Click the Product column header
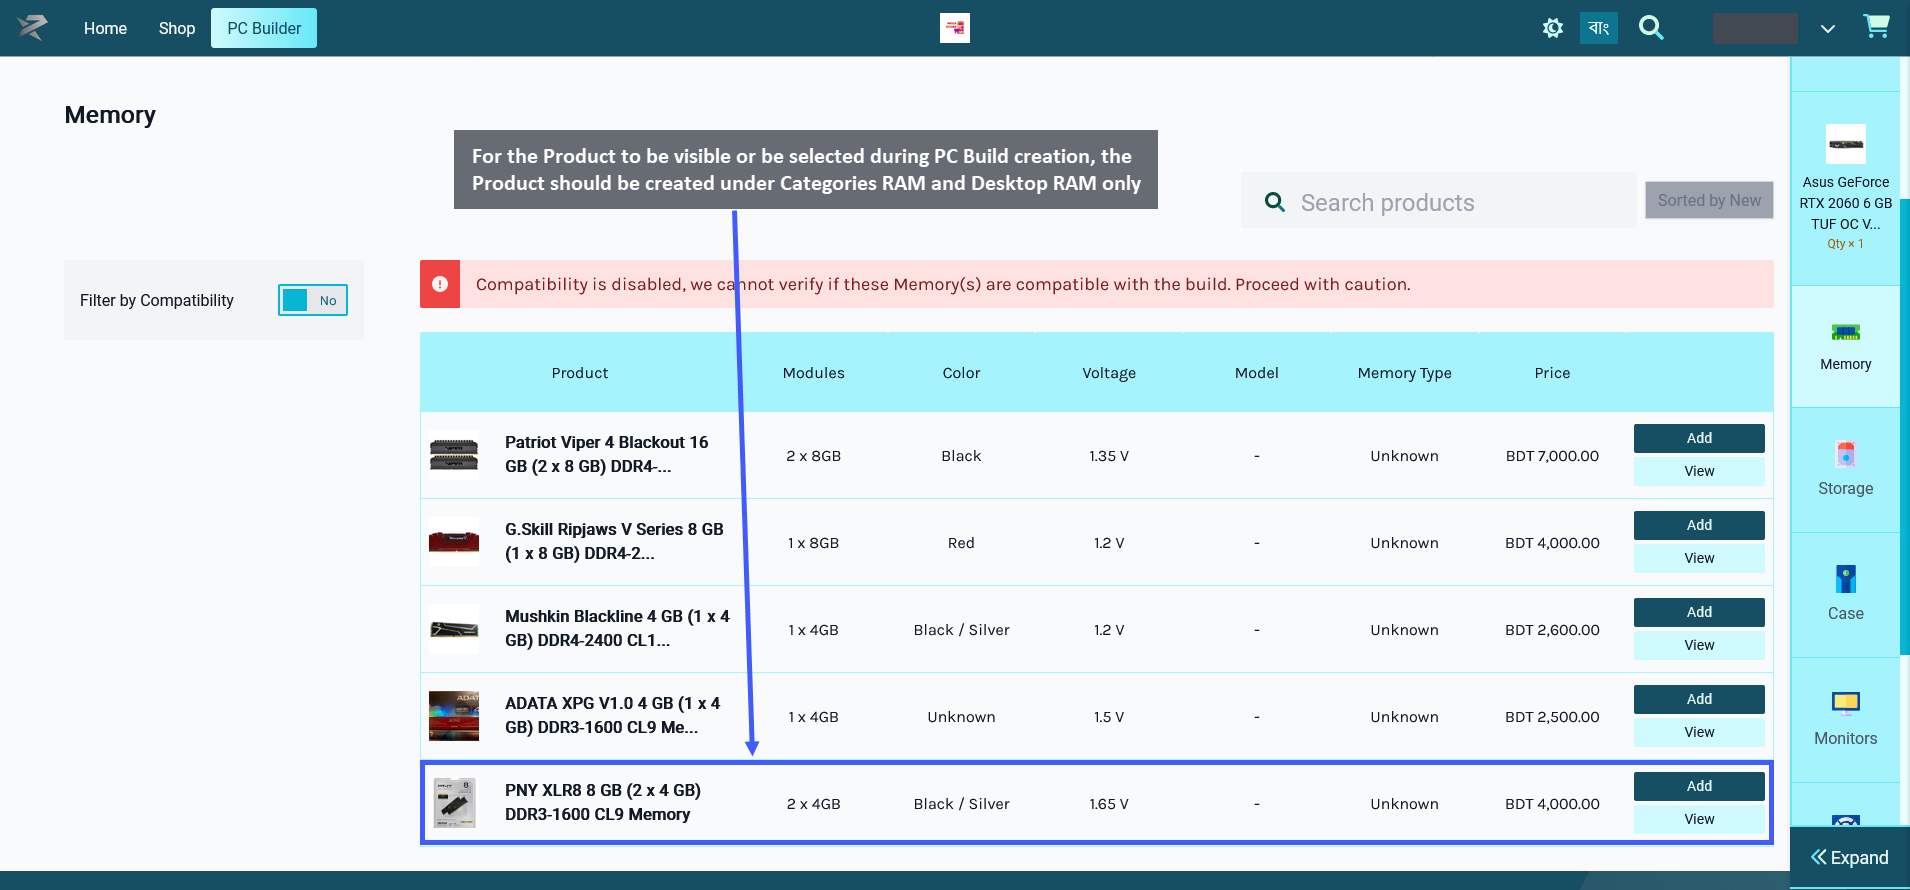Screen dimensions: 1910x890 [x=580, y=373]
